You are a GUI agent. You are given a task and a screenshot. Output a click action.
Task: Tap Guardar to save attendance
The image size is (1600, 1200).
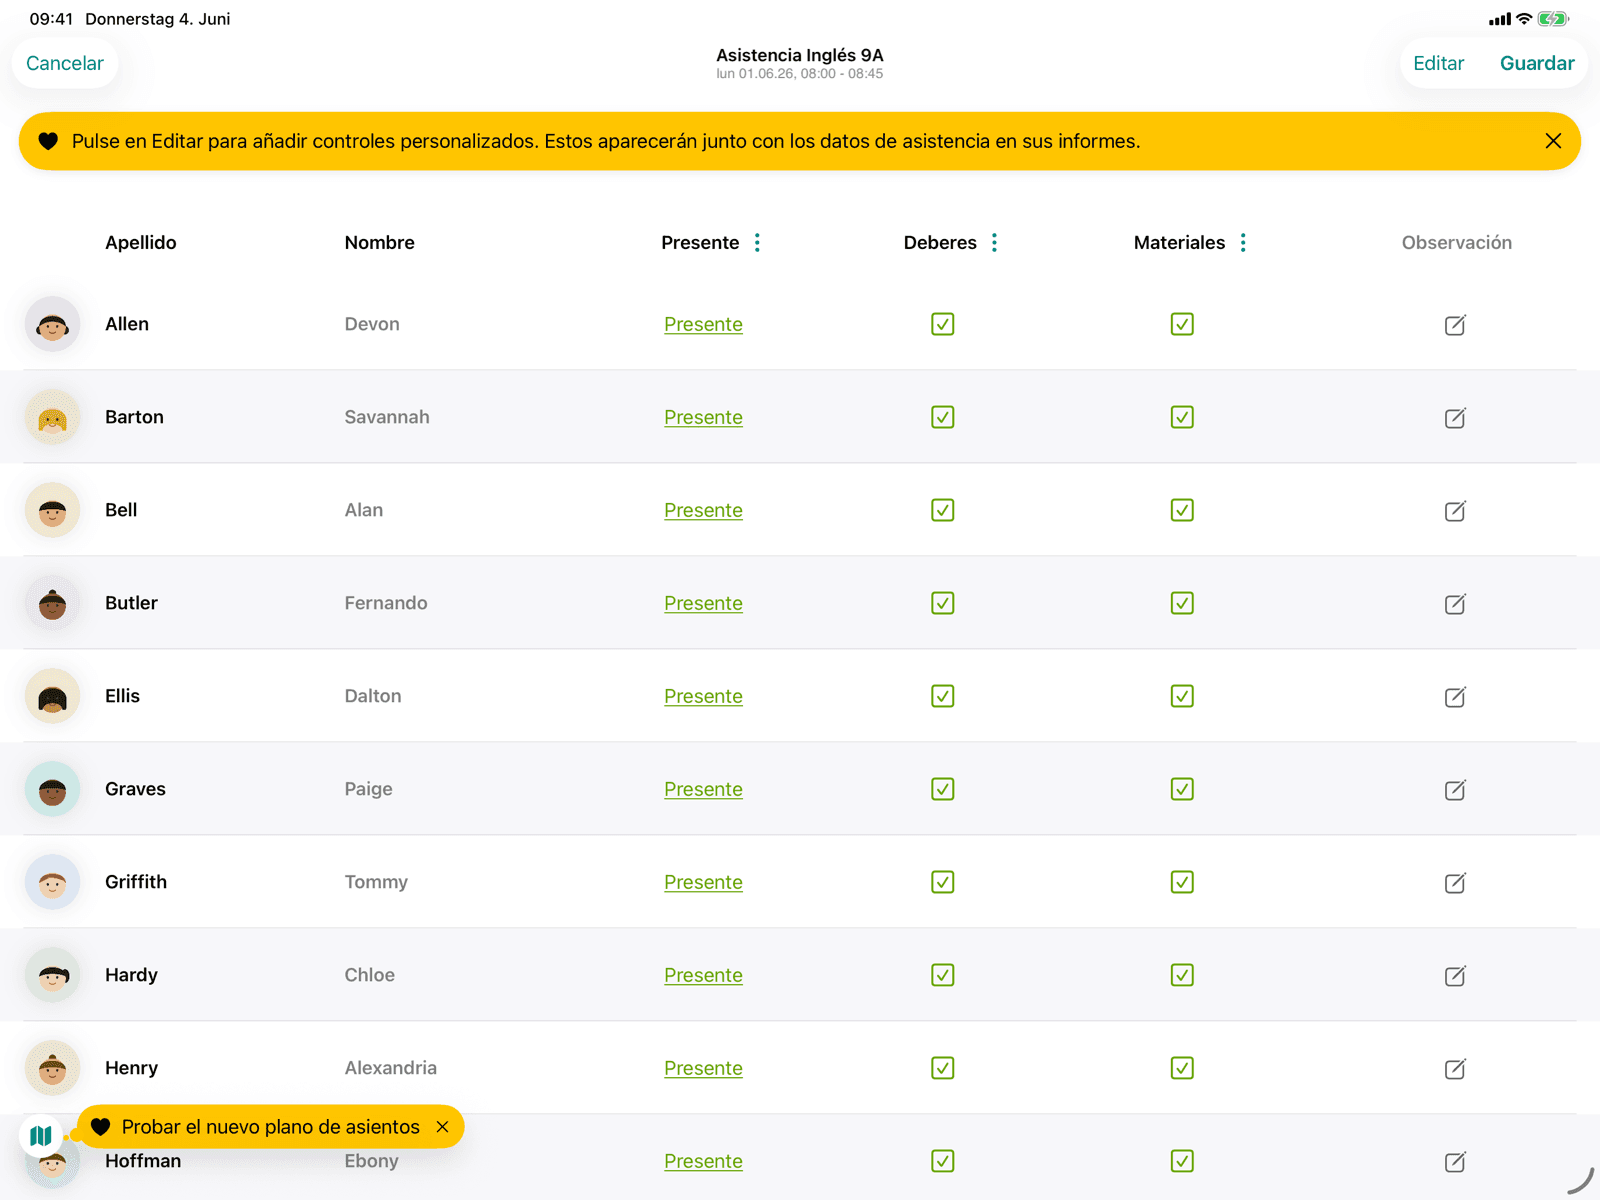point(1537,63)
